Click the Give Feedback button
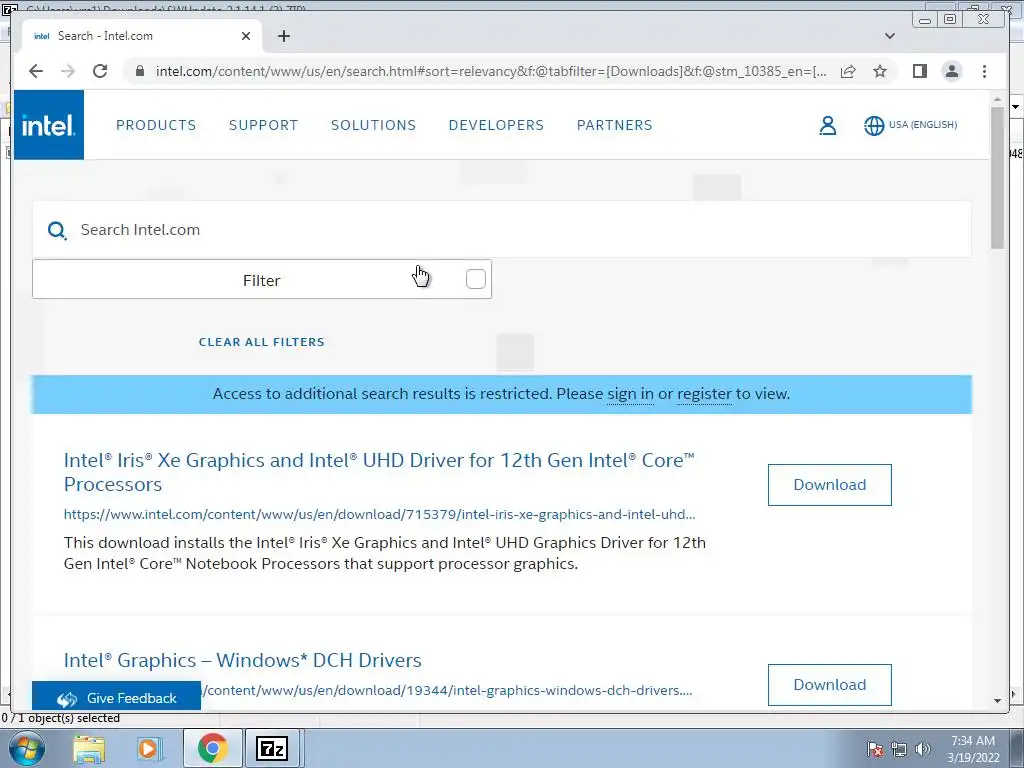Viewport: 1024px width, 768px height. pos(116,698)
